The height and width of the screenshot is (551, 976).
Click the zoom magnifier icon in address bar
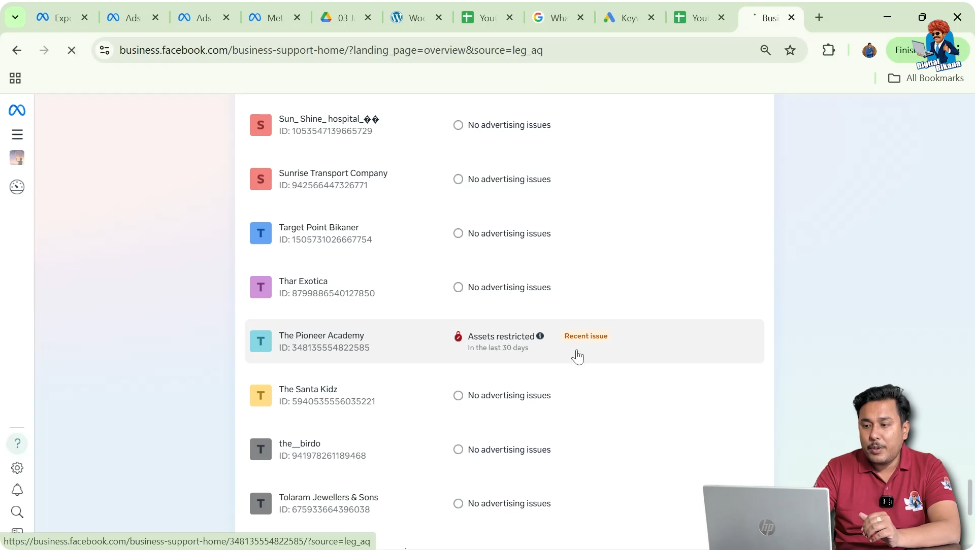point(766,50)
